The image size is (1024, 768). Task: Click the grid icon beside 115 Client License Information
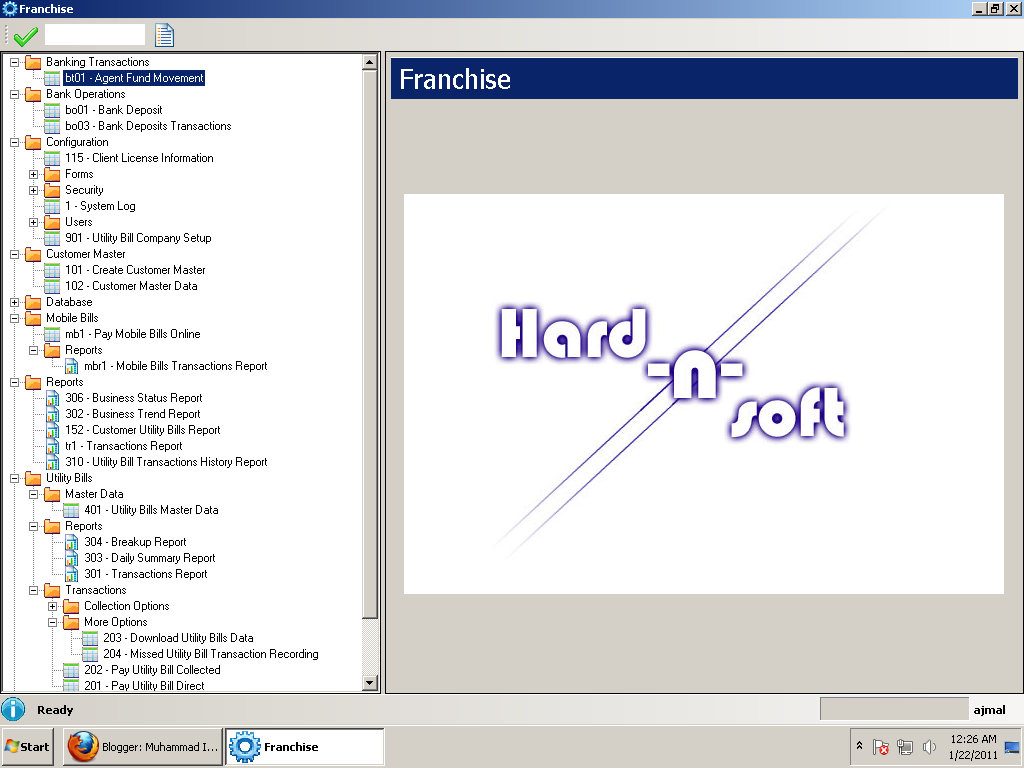pyautogui.click(x=52, y=158)
